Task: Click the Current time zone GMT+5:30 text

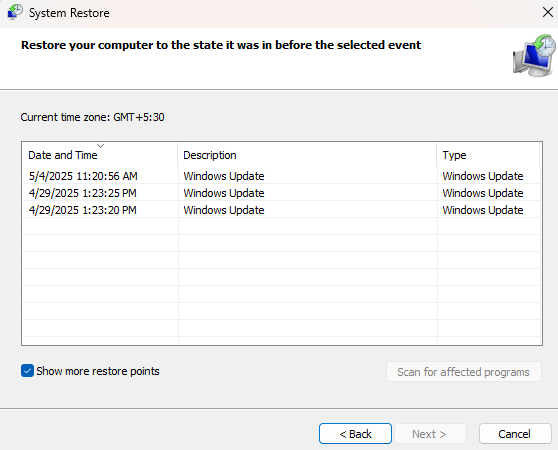Action: pyautogui.click(x=93, y=117)
